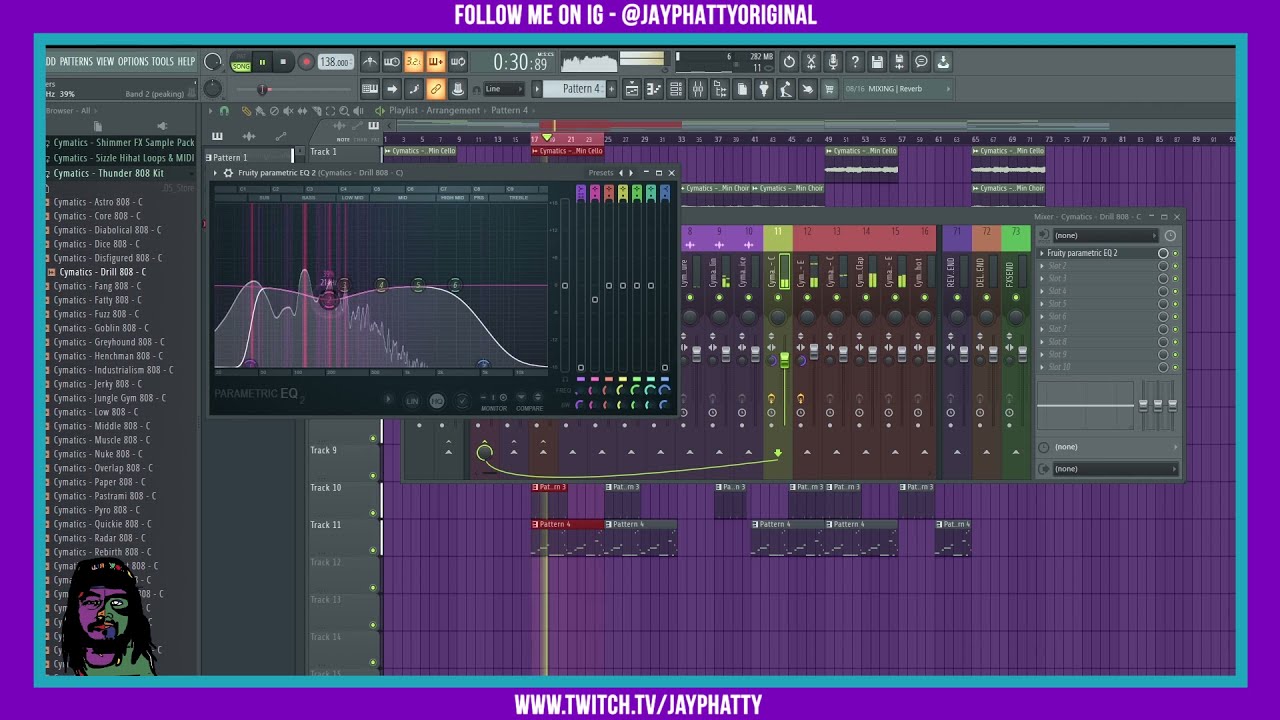Adjust EQ main level slider left of the band sliders

pyautogui.click(x=565, y=286)
